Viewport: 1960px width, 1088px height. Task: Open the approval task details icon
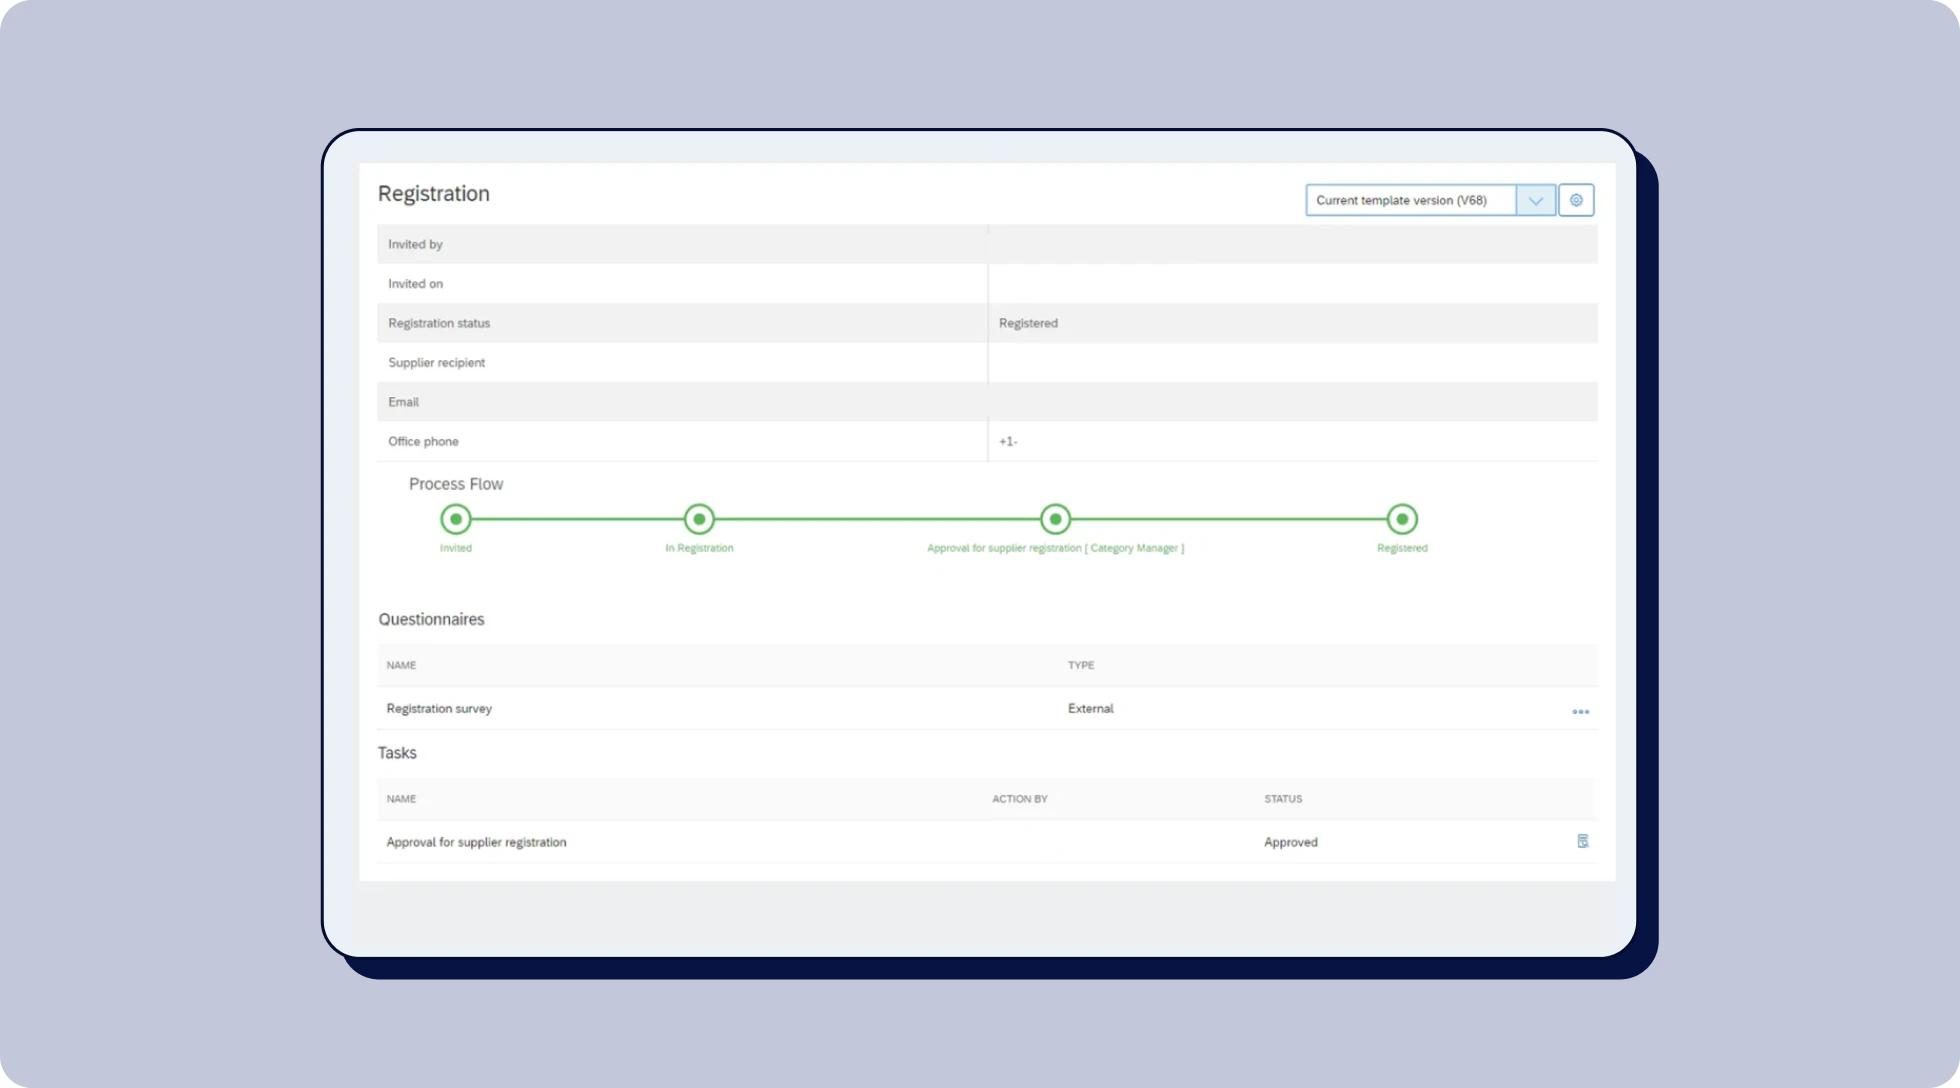[x=1582, y=841]
